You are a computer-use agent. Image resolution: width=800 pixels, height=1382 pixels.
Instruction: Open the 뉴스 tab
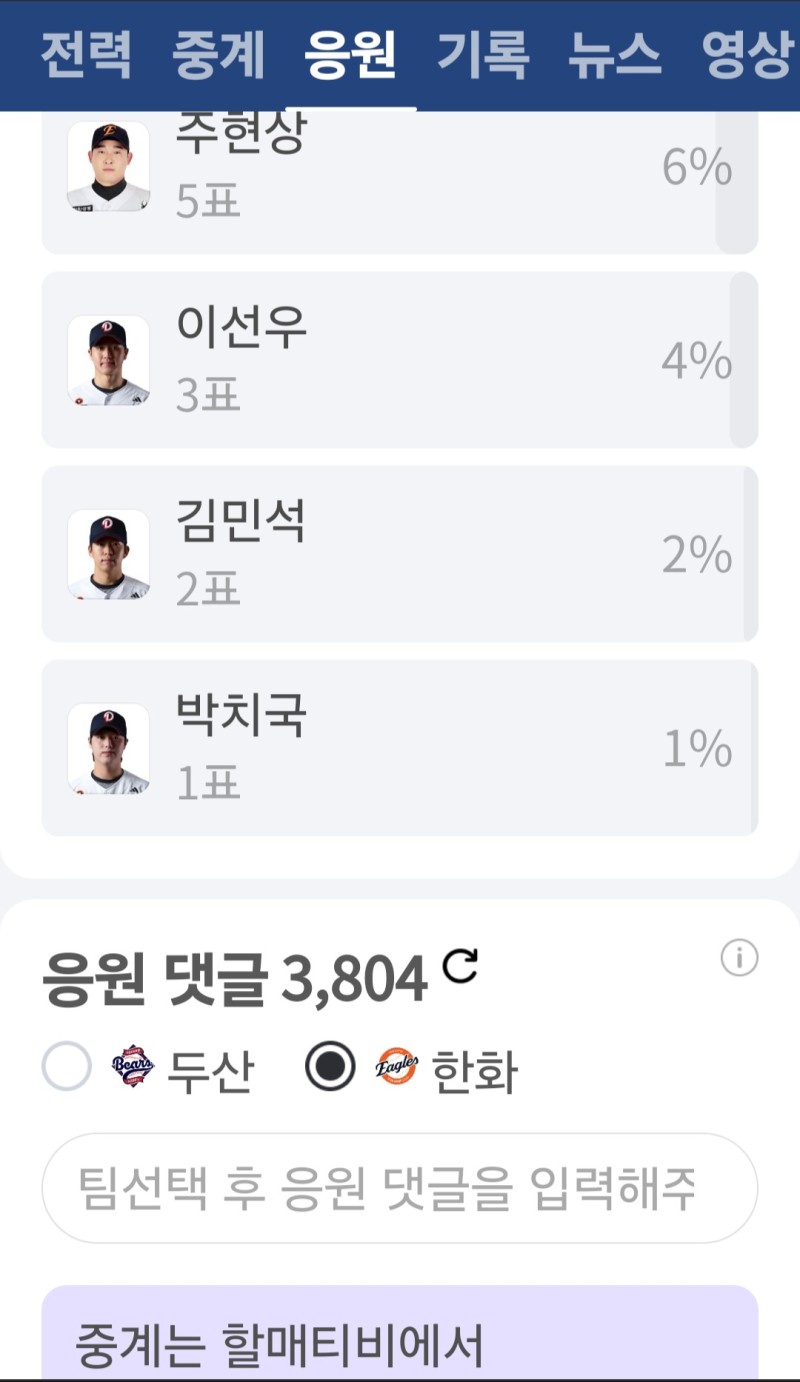pyautogui.click(x=614, y=56)
